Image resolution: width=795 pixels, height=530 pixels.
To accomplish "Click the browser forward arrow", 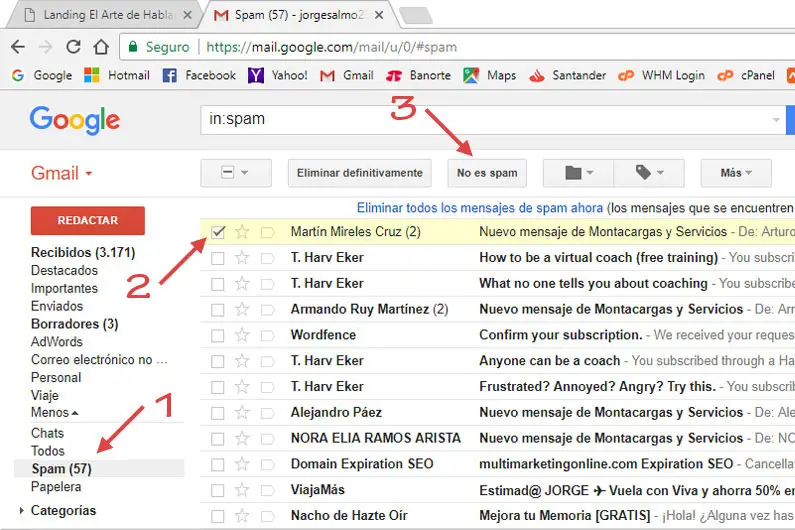I will [46, 47].
